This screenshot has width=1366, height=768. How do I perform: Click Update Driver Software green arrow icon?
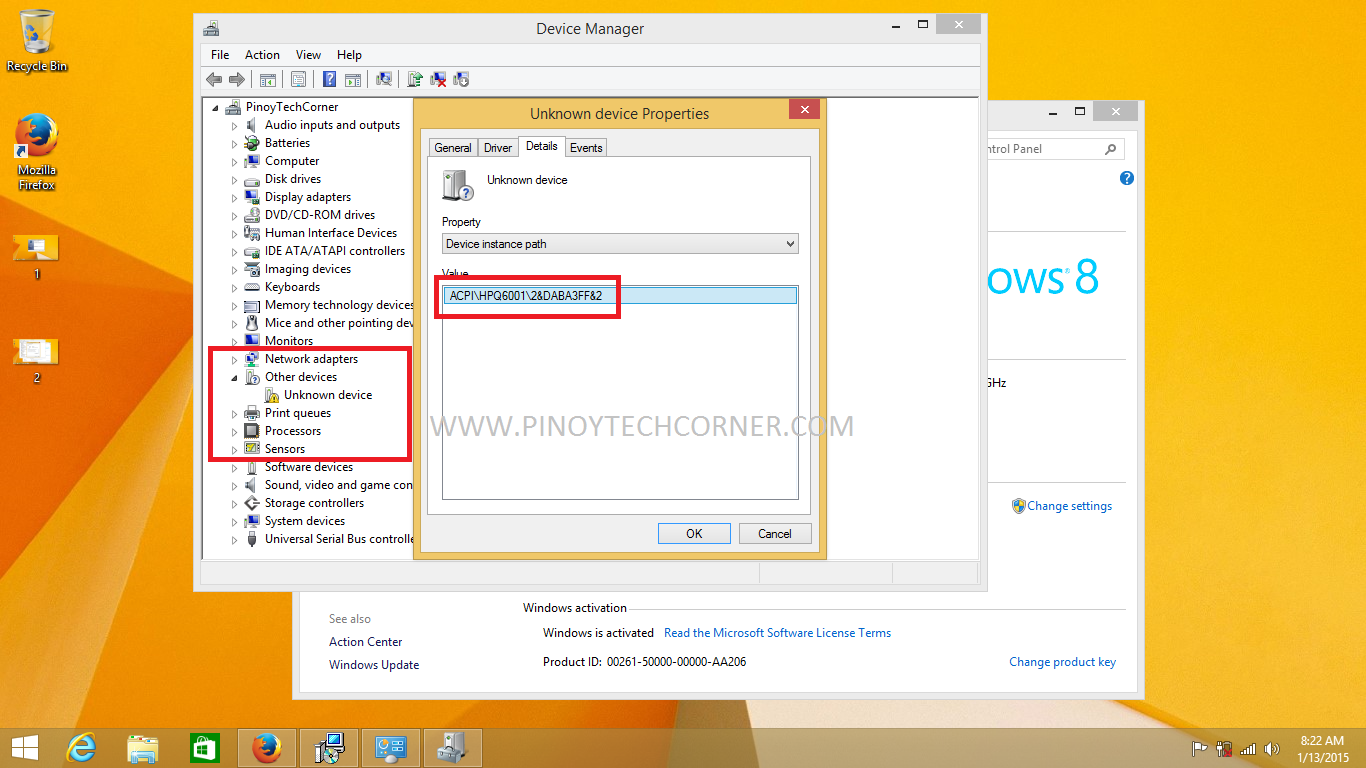click(x=414, y=79)
